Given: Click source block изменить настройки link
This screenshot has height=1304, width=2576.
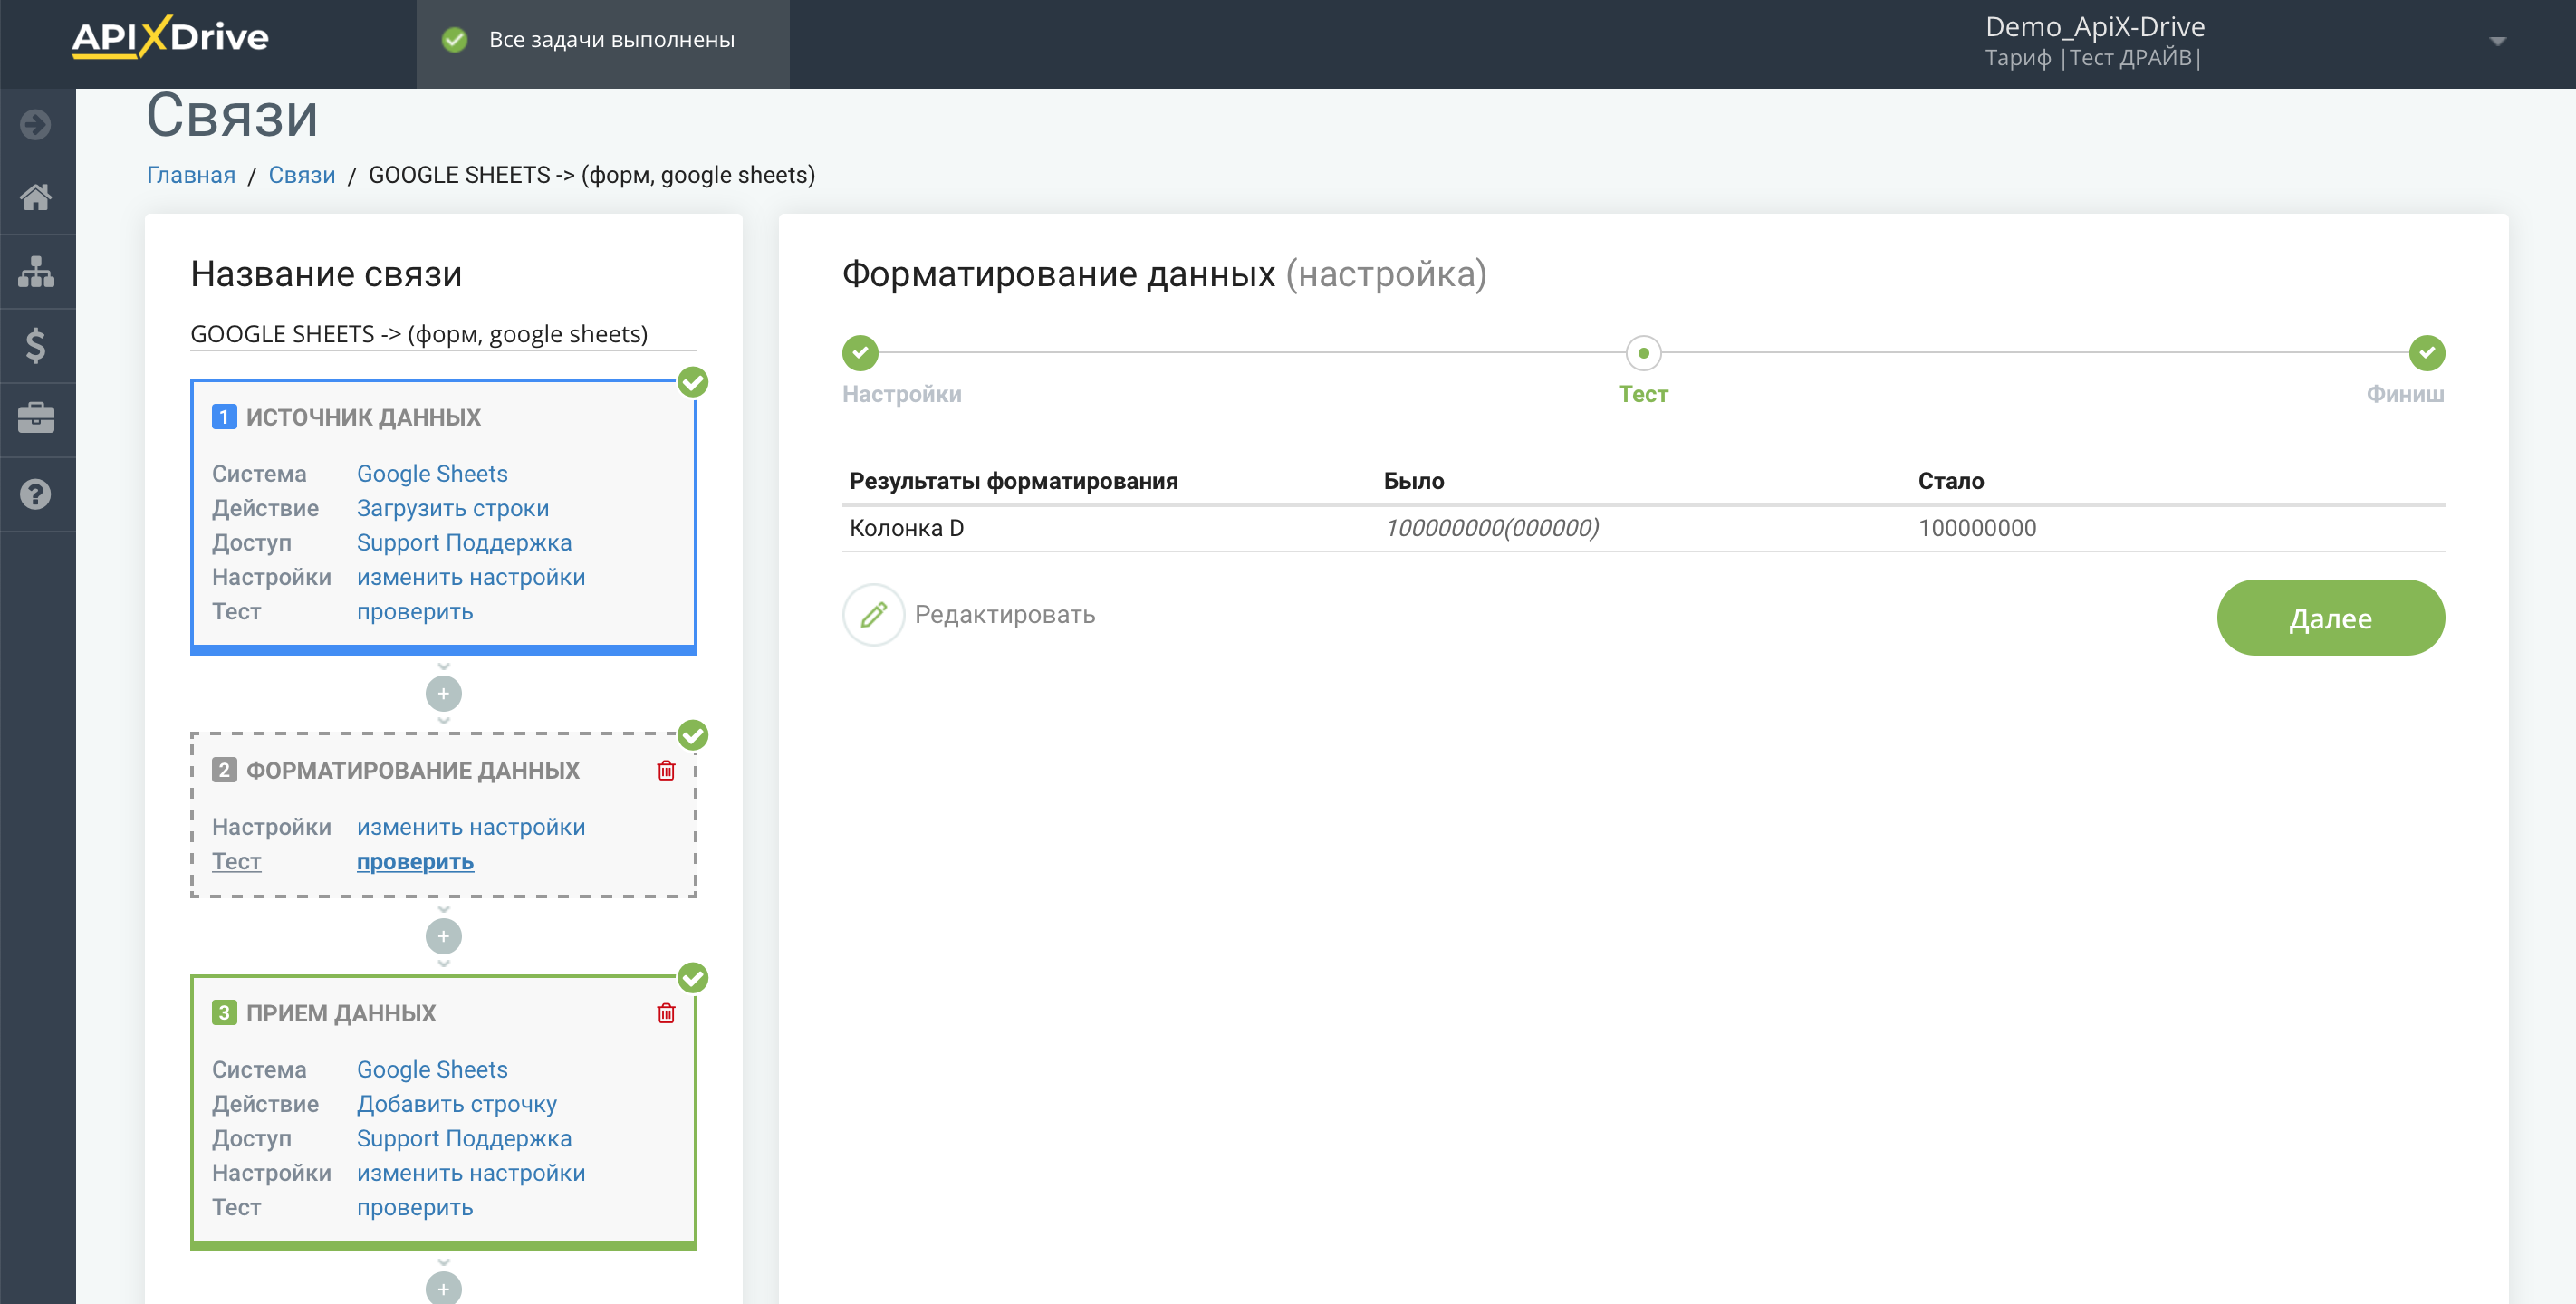Looking at the screenshot, I should pos(471,577).
